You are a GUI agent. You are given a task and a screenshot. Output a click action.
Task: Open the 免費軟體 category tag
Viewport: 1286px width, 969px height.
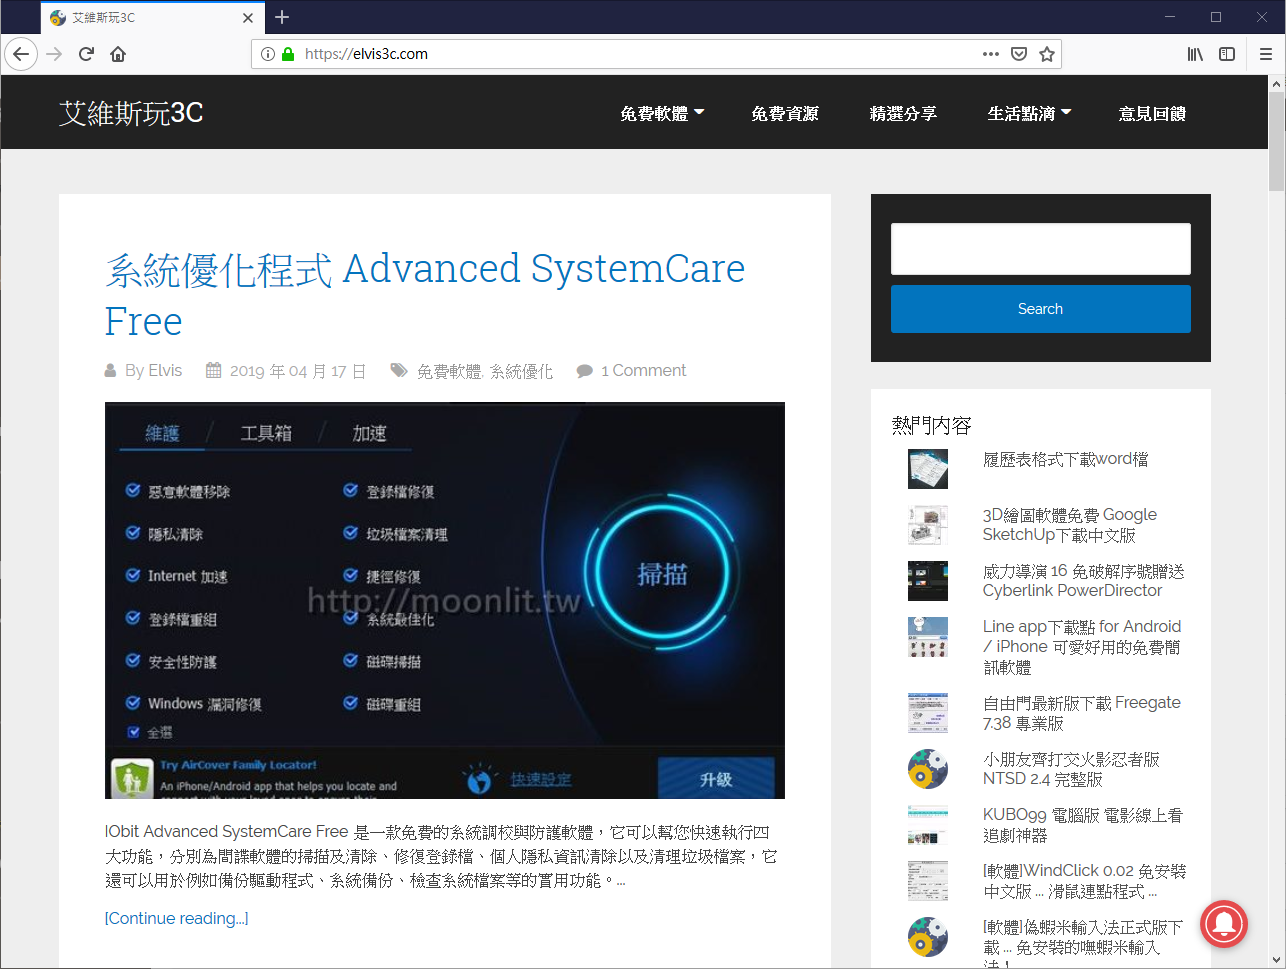(449, 371)
